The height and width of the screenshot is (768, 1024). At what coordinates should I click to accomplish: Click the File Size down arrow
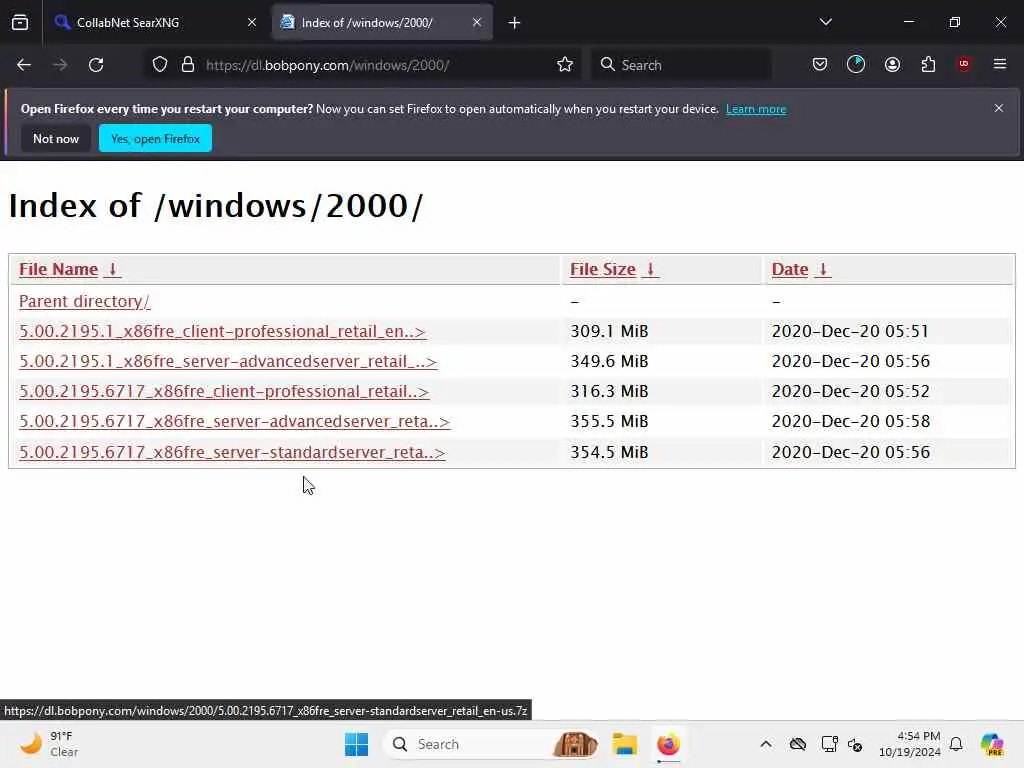[x=650, y=269]
